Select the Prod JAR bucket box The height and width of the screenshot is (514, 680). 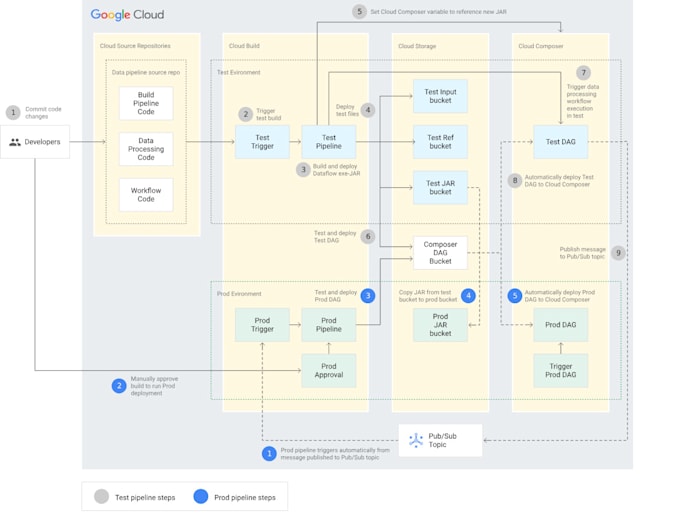pos(440,325)
